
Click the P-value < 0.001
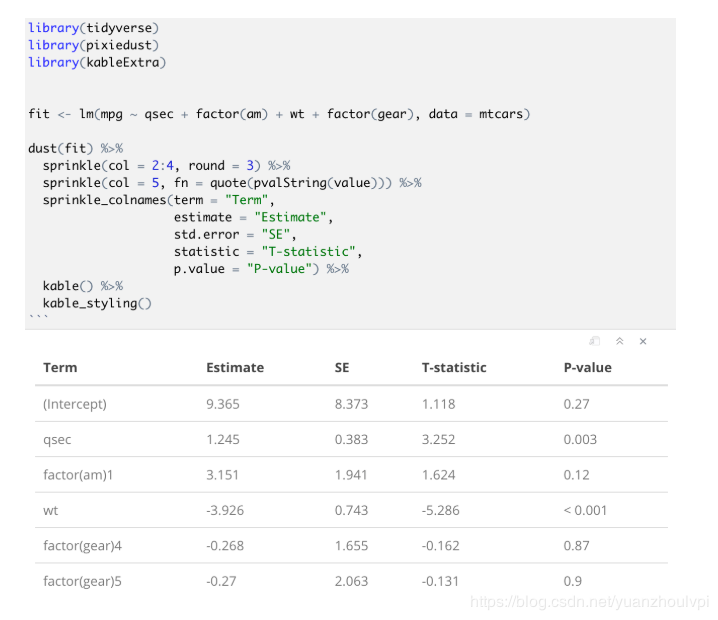click(585, 511)
